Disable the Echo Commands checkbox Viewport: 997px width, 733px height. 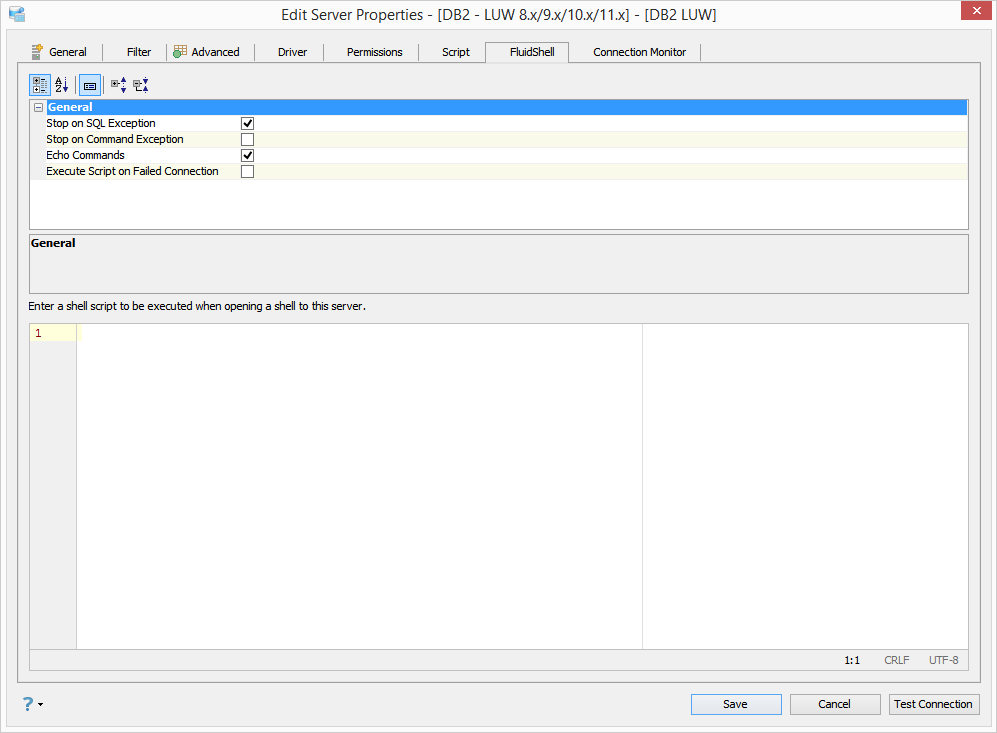[247, 155]
